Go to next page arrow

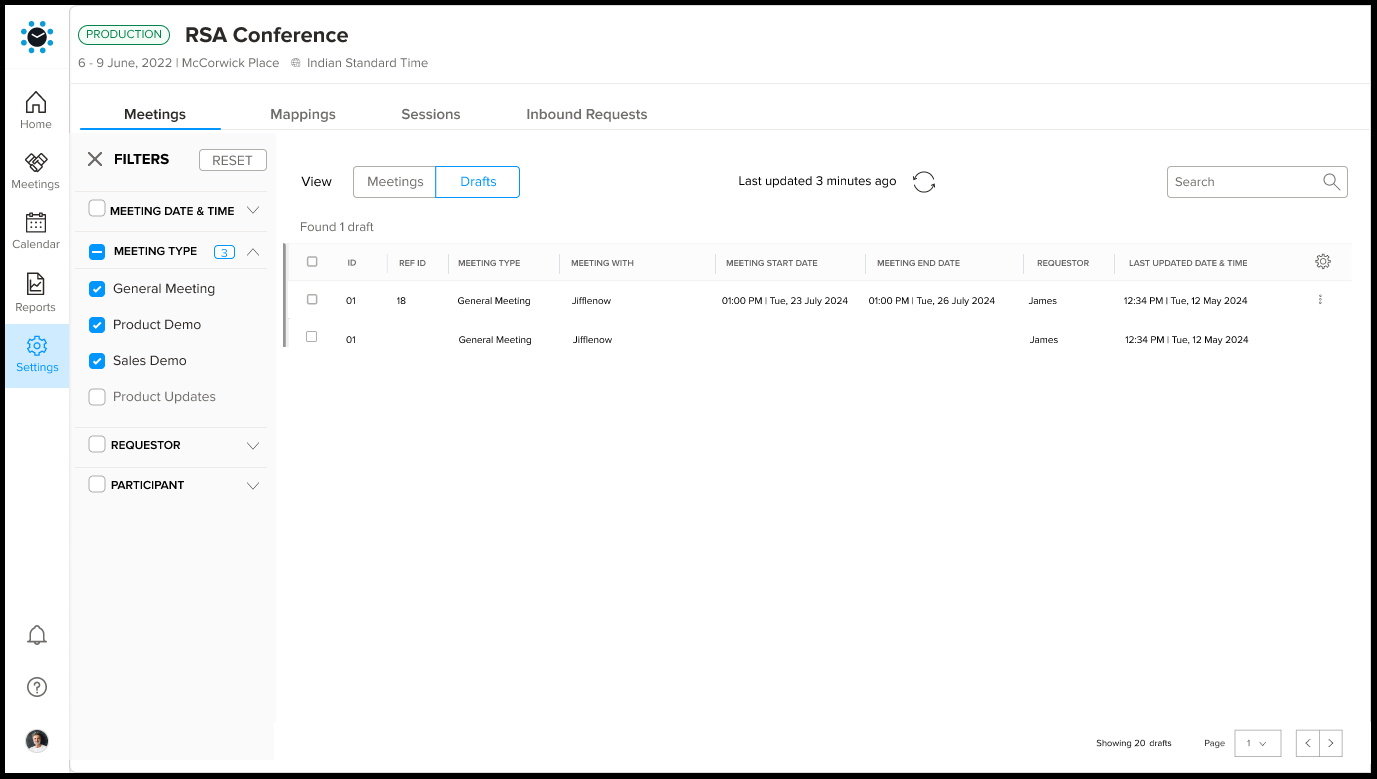point(1331,743)
